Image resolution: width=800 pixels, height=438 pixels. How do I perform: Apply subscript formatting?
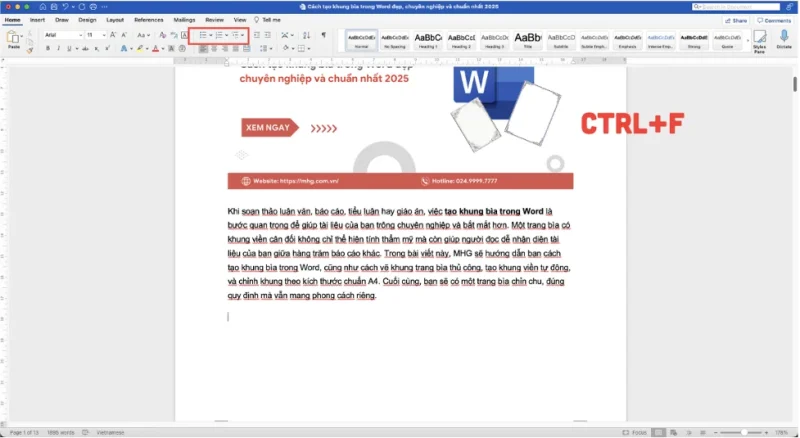(x=96, y=48)
